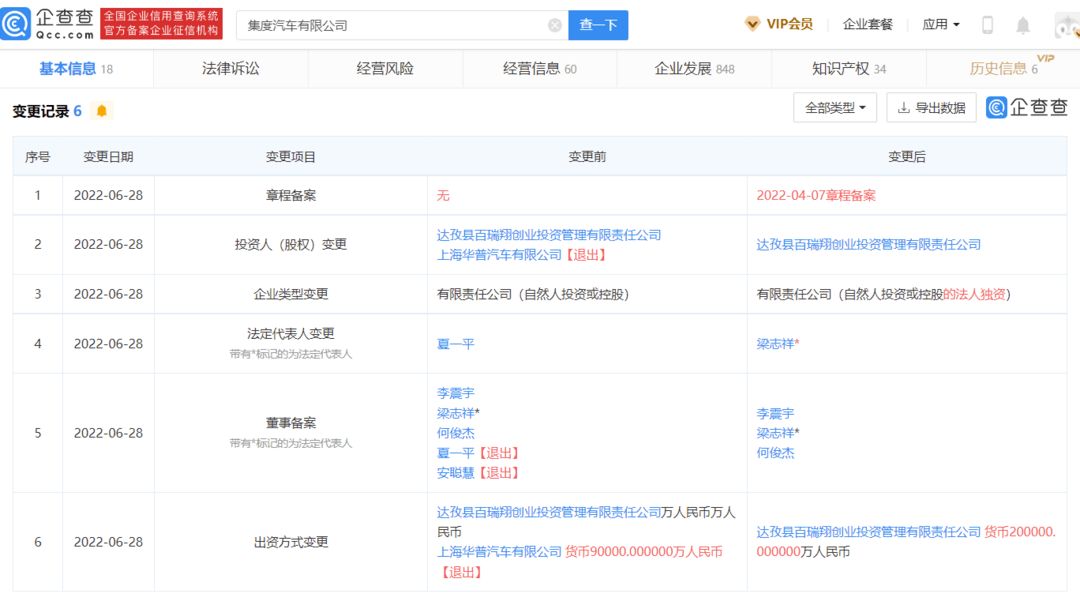The height and width of the screenshot is (605, 1080).
Task: Open 企业套餐 link
Action: click(x=867, y=24)
